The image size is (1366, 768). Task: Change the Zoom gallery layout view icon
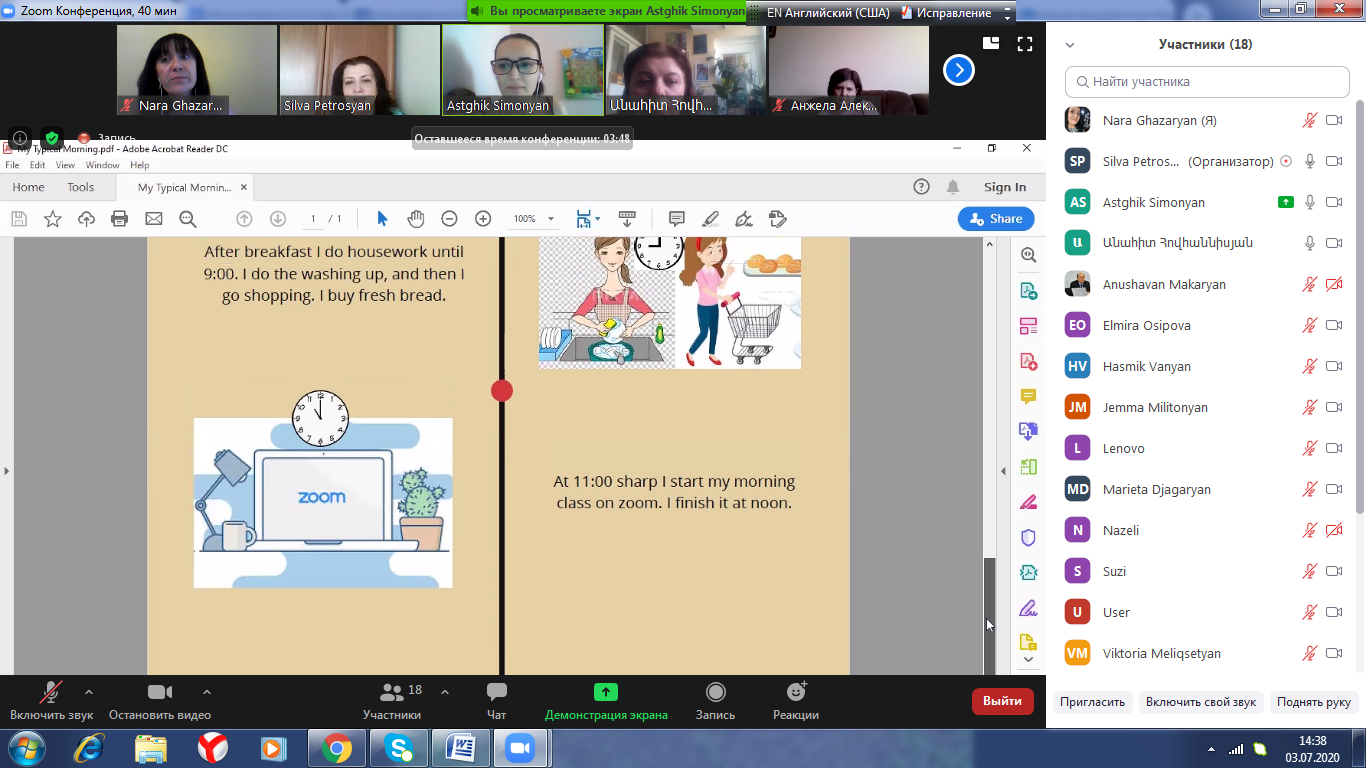click(991, 43)
